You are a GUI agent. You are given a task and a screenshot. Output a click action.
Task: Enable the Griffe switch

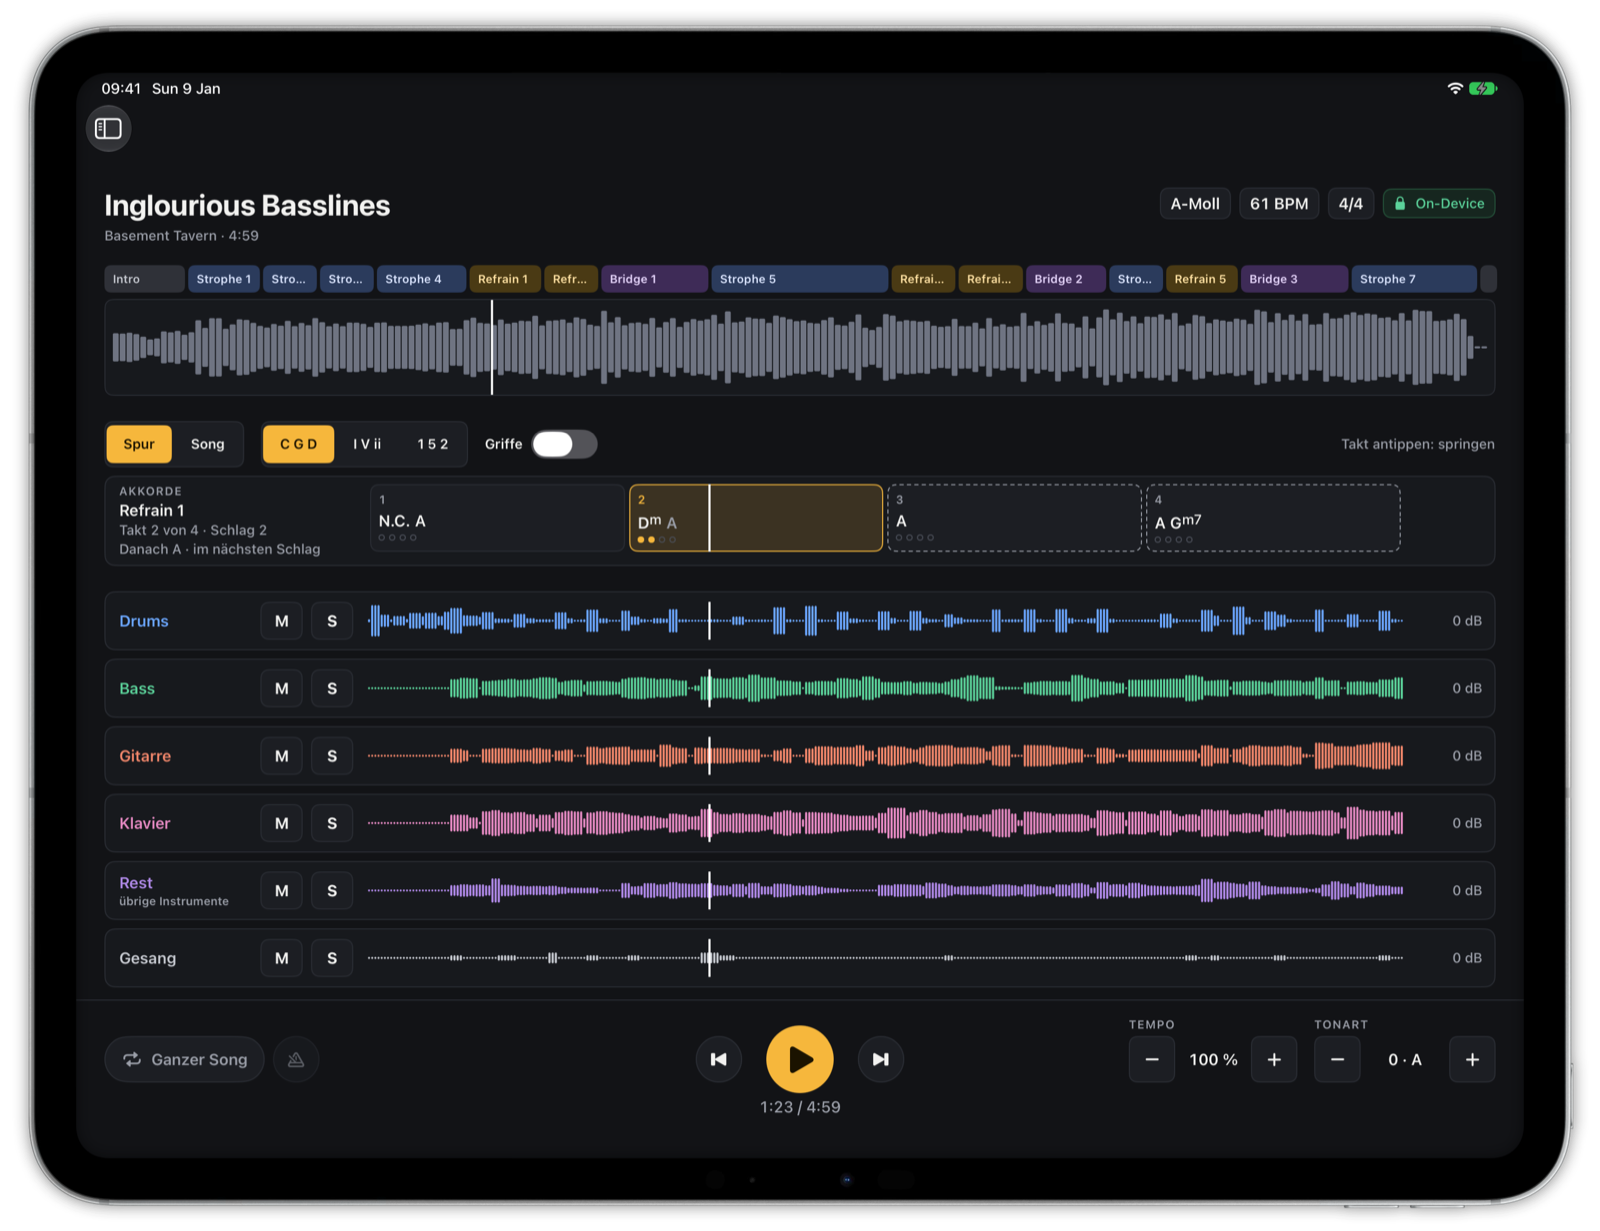pos(564,444)
